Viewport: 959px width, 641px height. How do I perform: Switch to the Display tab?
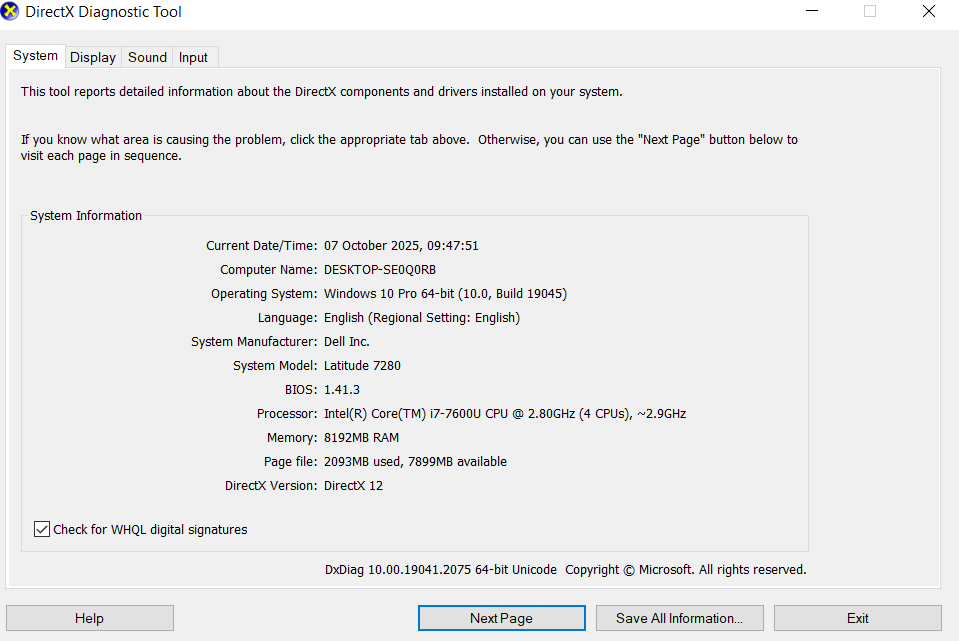[93, 57]
